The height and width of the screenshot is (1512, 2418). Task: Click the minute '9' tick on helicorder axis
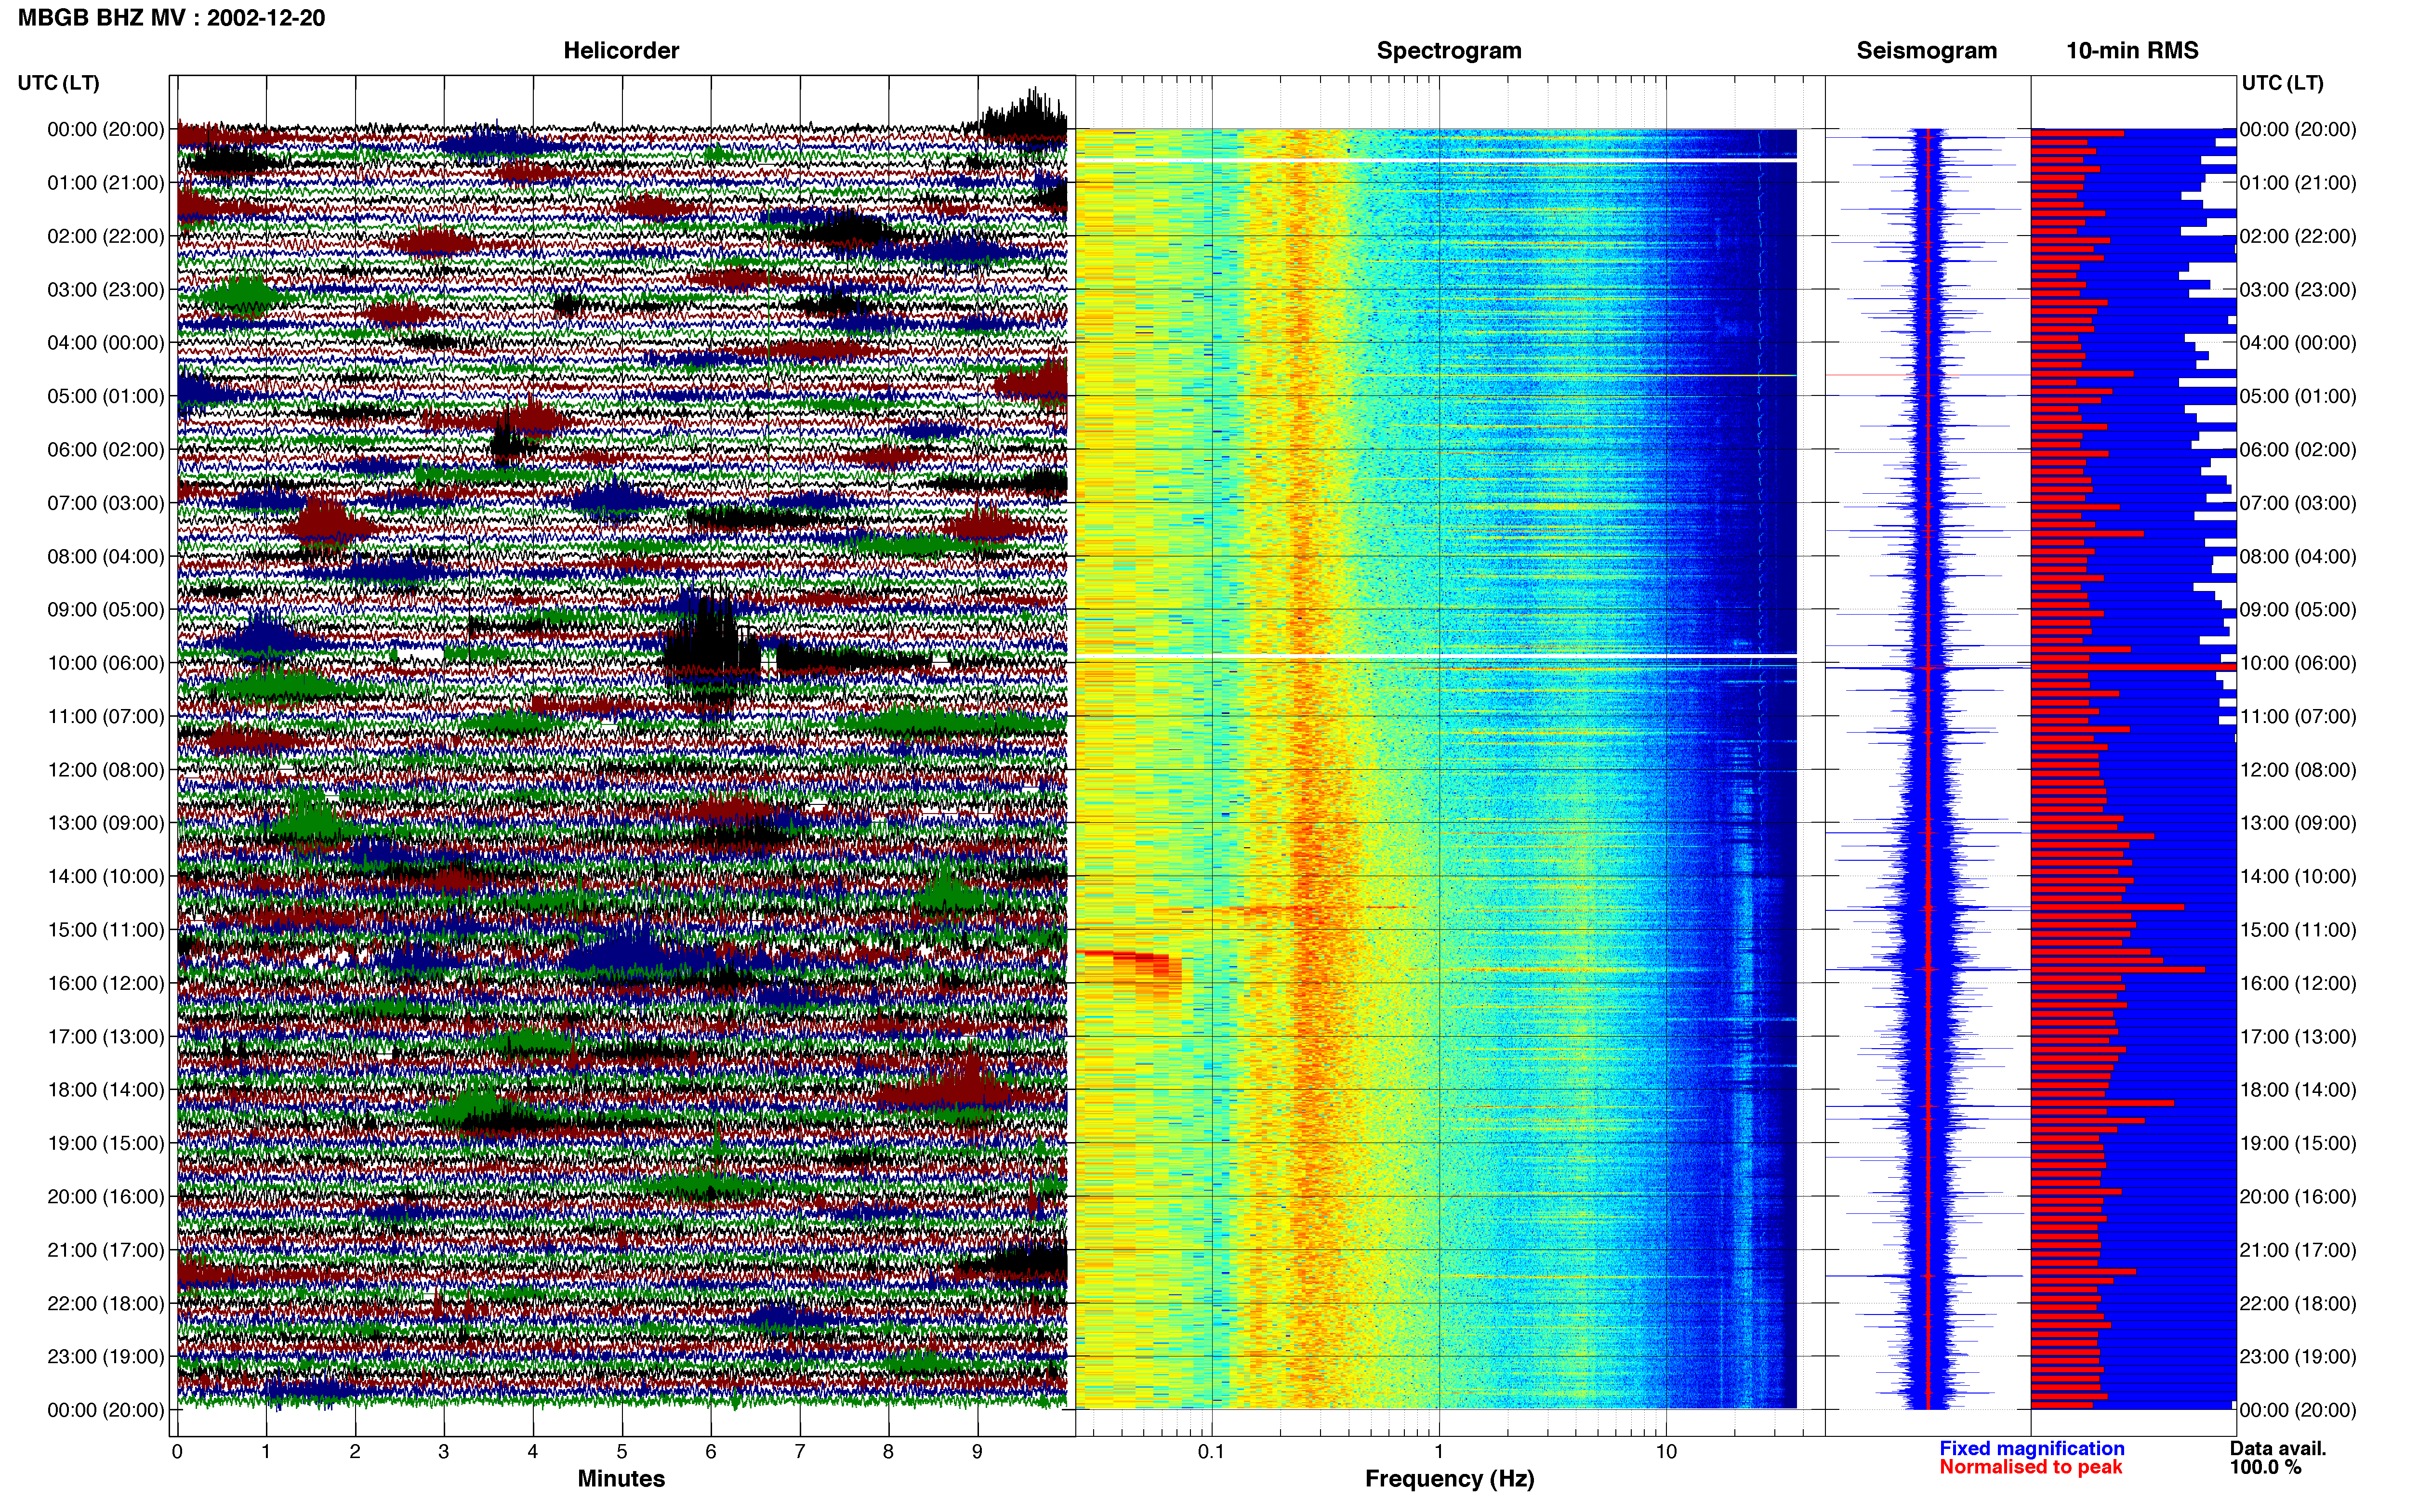[x=977, y=1452]
